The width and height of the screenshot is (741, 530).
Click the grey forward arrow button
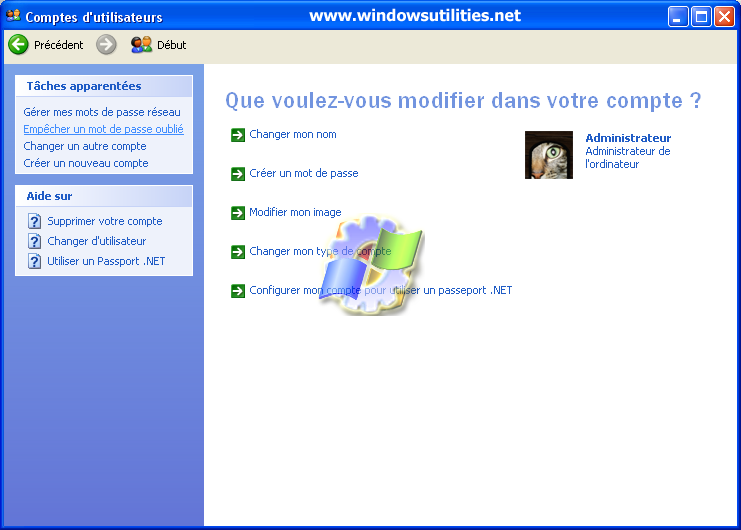pyautogui.click(x=106, y=45)
